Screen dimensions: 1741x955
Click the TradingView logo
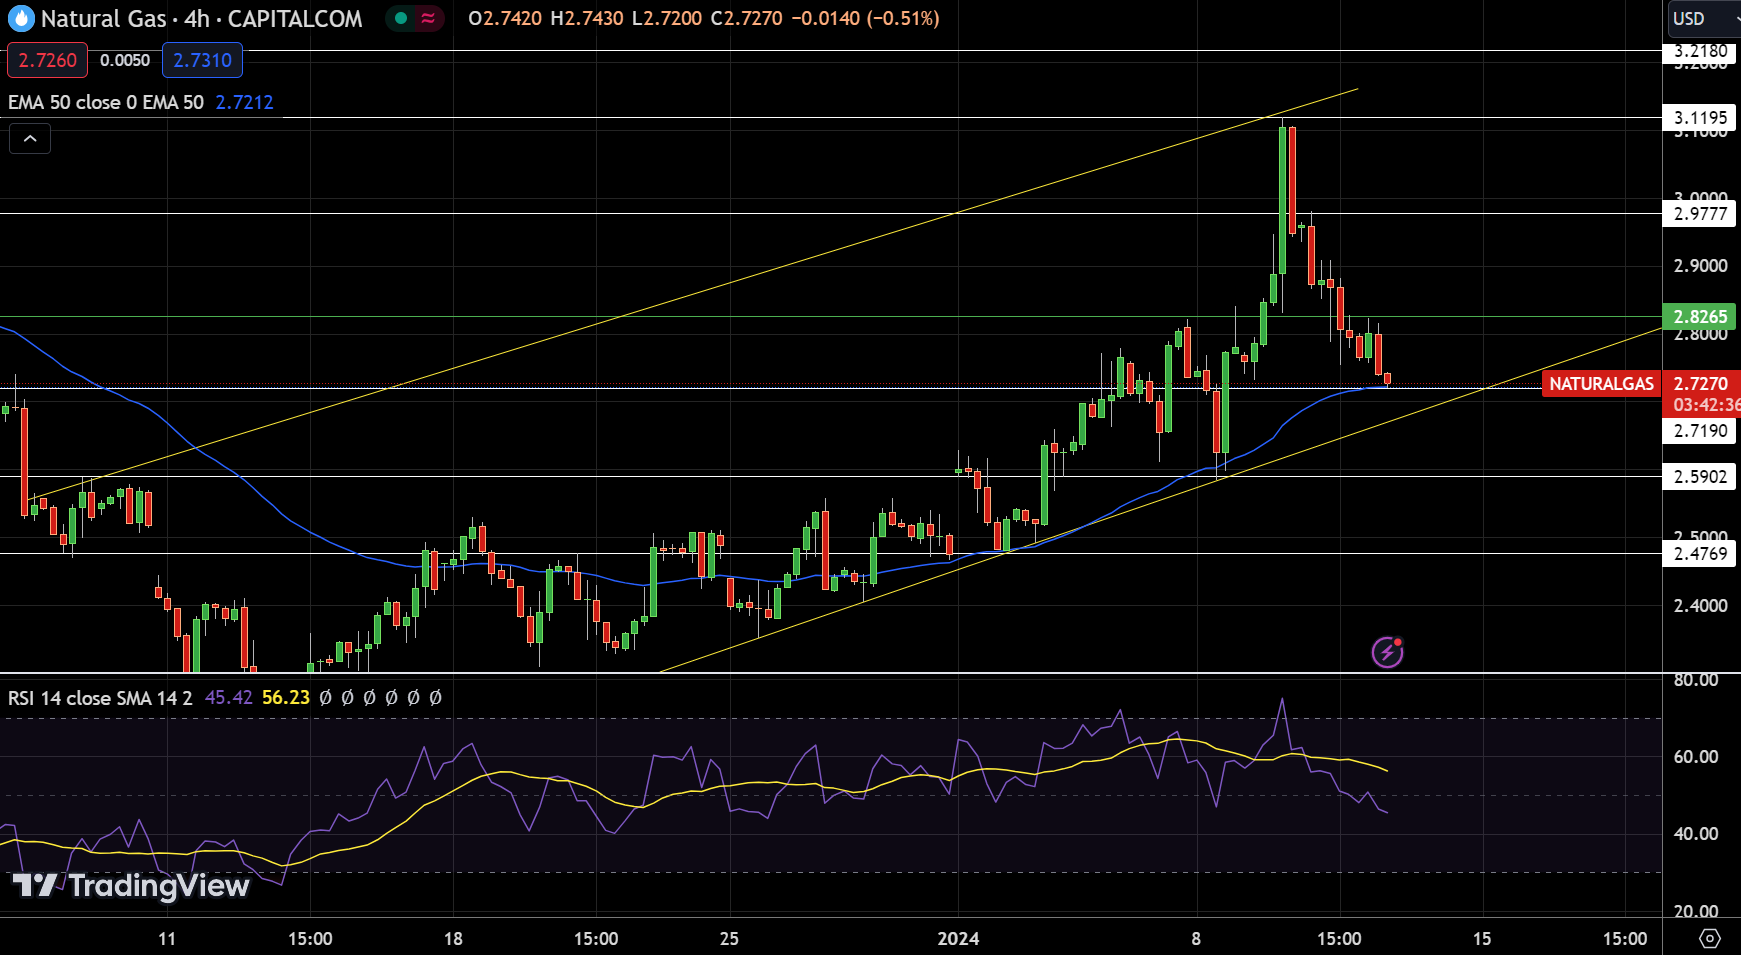coord(131,885)
